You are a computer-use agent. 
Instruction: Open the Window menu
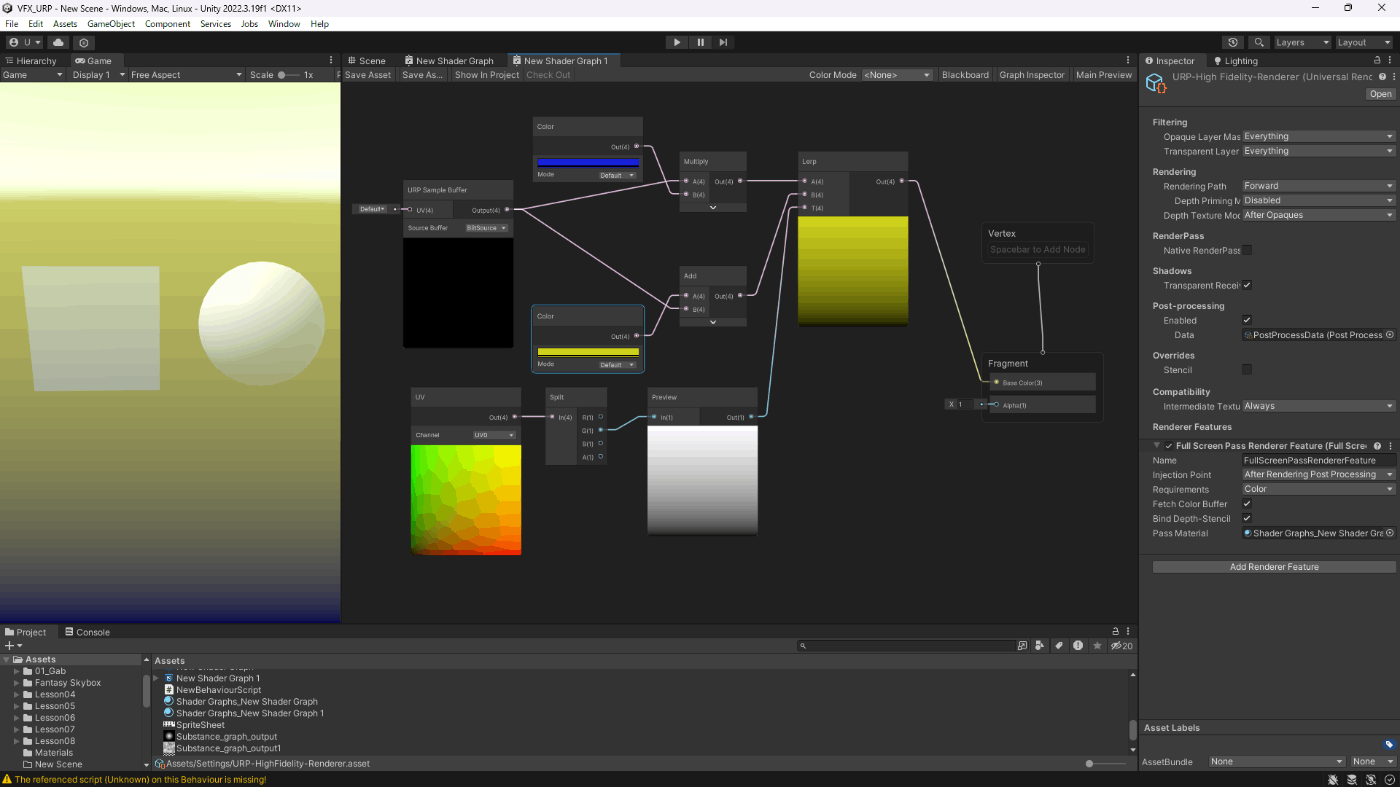coord(284,24)
